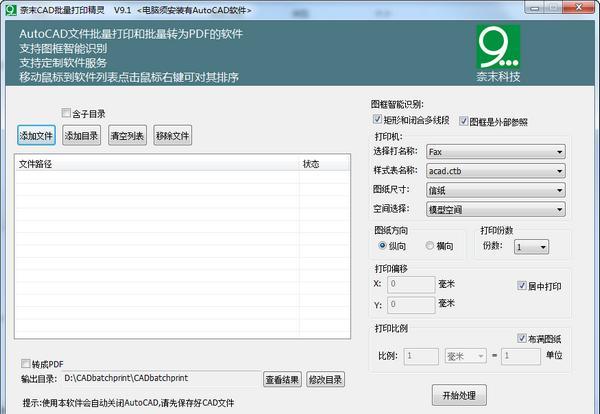The image size is (600, 414).
Task: Click the scale units input field before 单位
Action: click(x=521, y=356)
